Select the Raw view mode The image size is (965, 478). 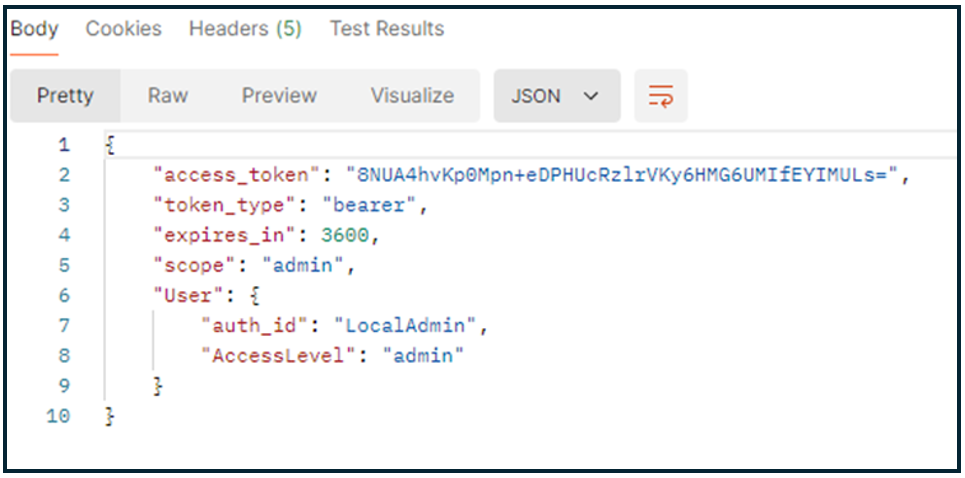point(168,96)
